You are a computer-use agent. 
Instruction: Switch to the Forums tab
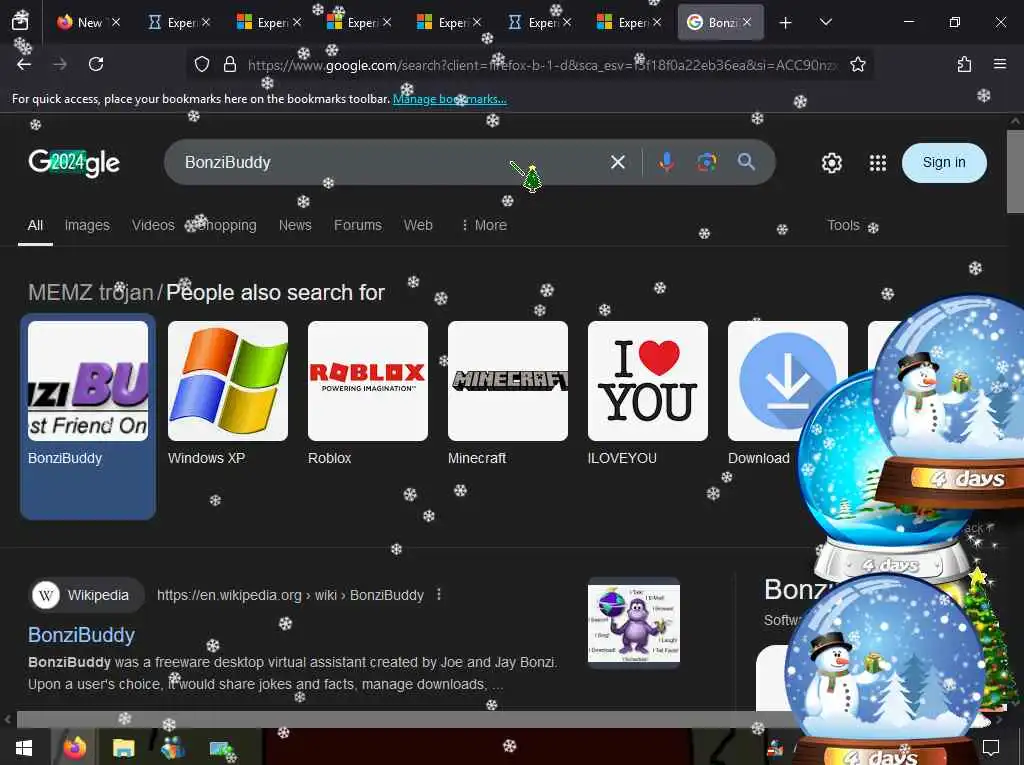358,225
